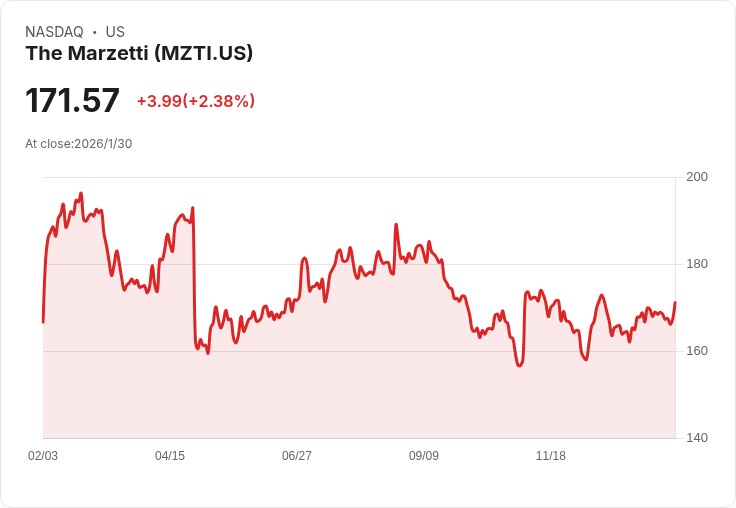Image resolution: width=736 pixels, height=508 pixels.
Task: Click the US market label
Action: 115,32
